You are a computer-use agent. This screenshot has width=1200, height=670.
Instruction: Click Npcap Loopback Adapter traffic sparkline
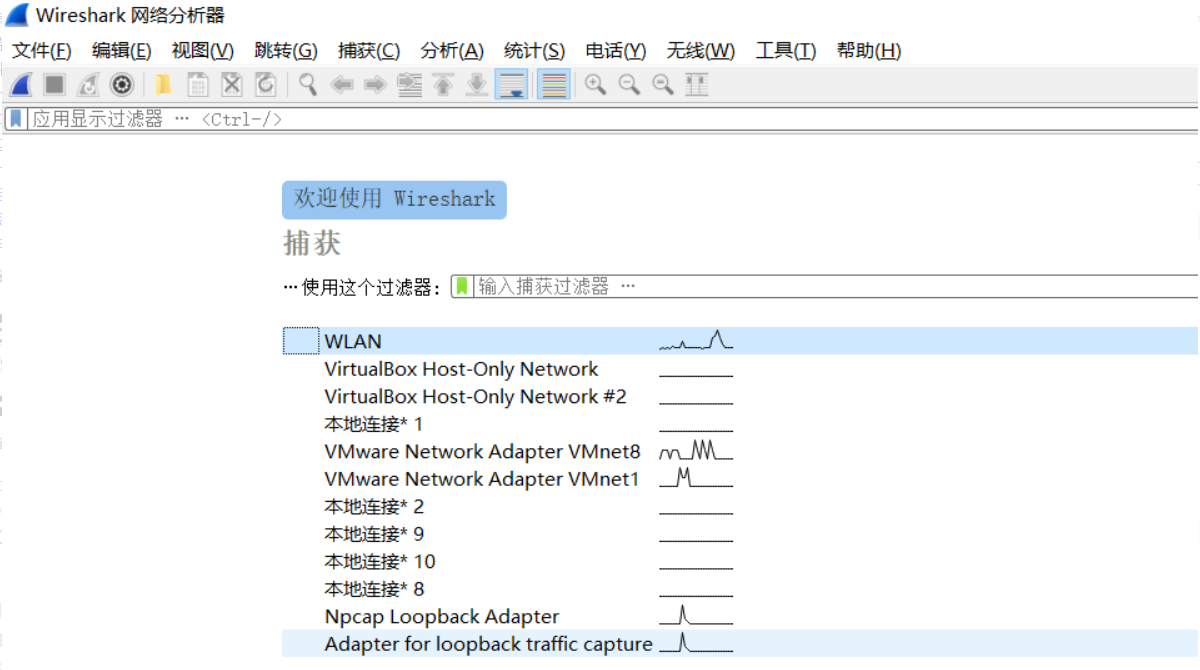[696, 615]
